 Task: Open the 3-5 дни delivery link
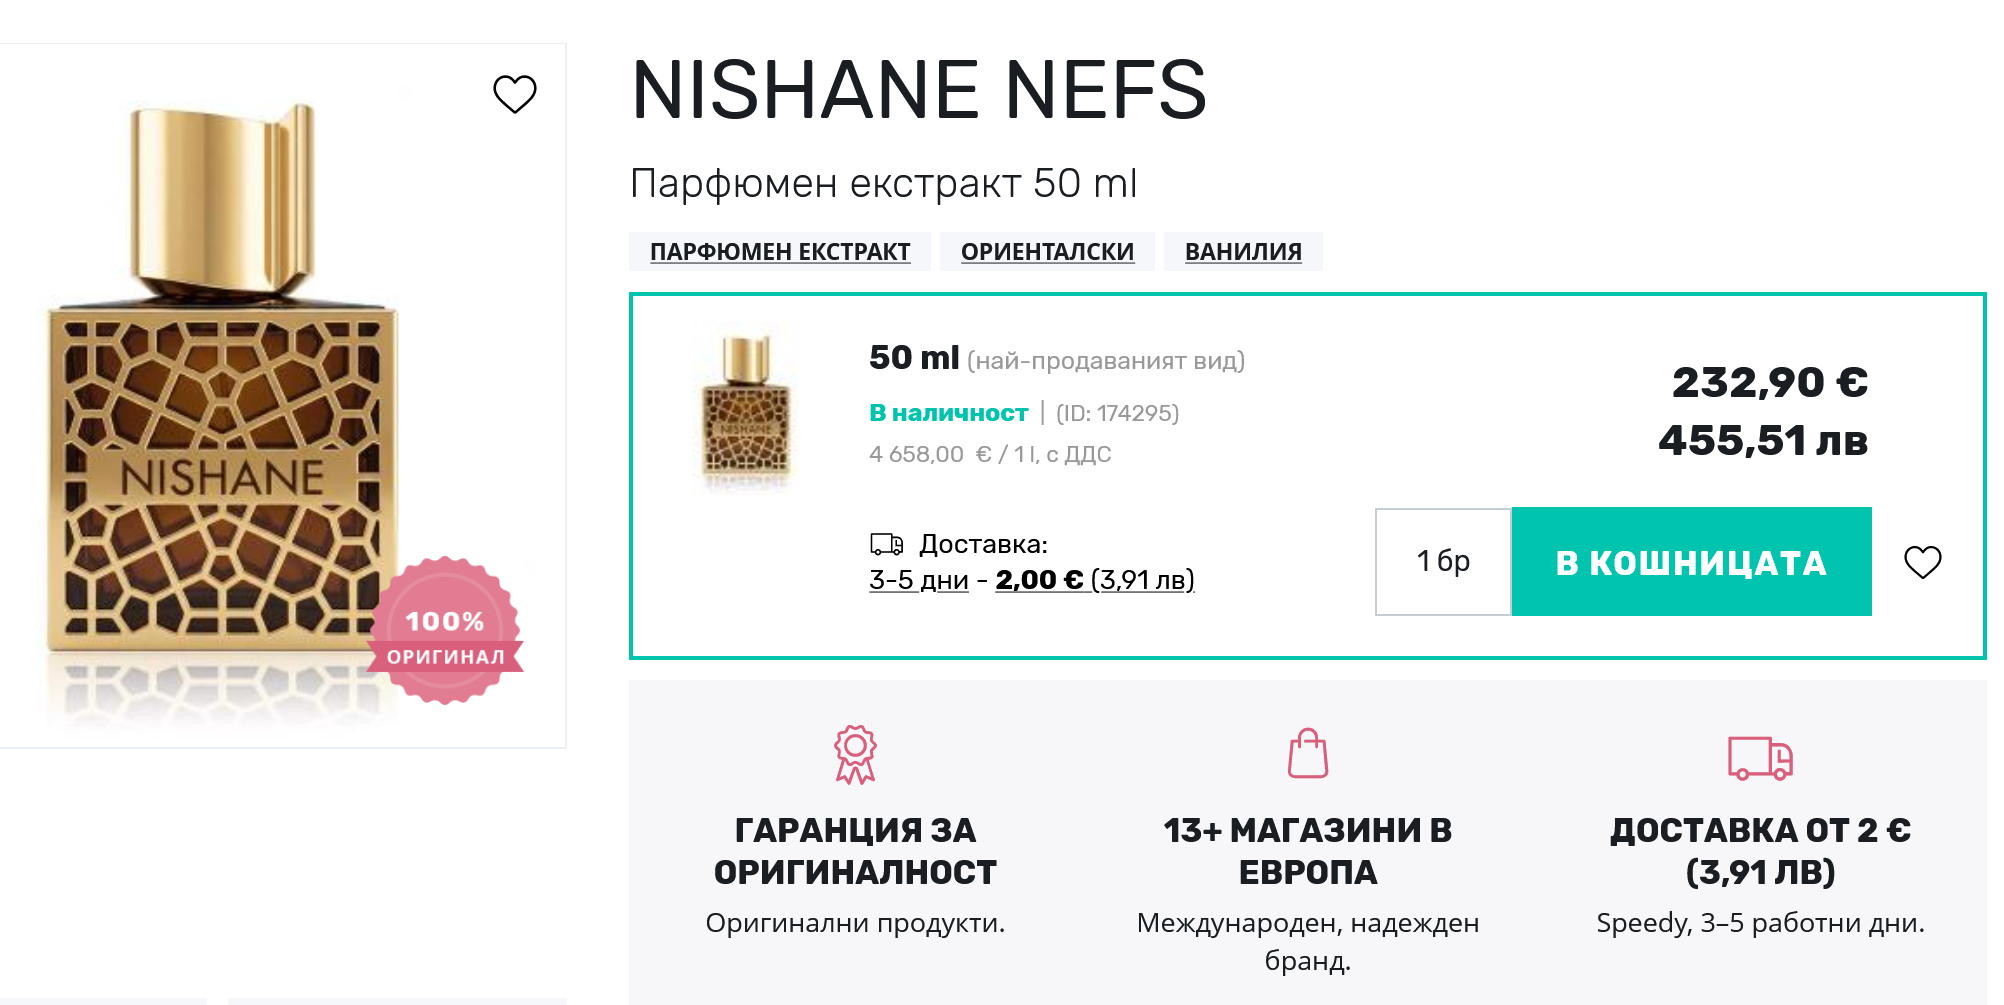pyautogui.click(x=919, y=580)
